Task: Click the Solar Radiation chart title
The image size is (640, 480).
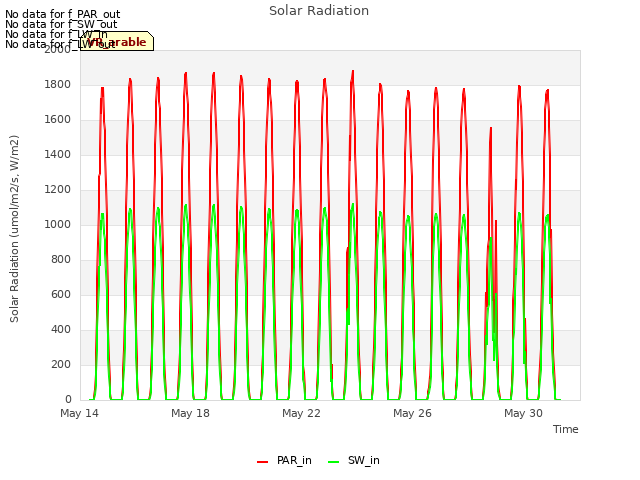Action: coord(319,11)
